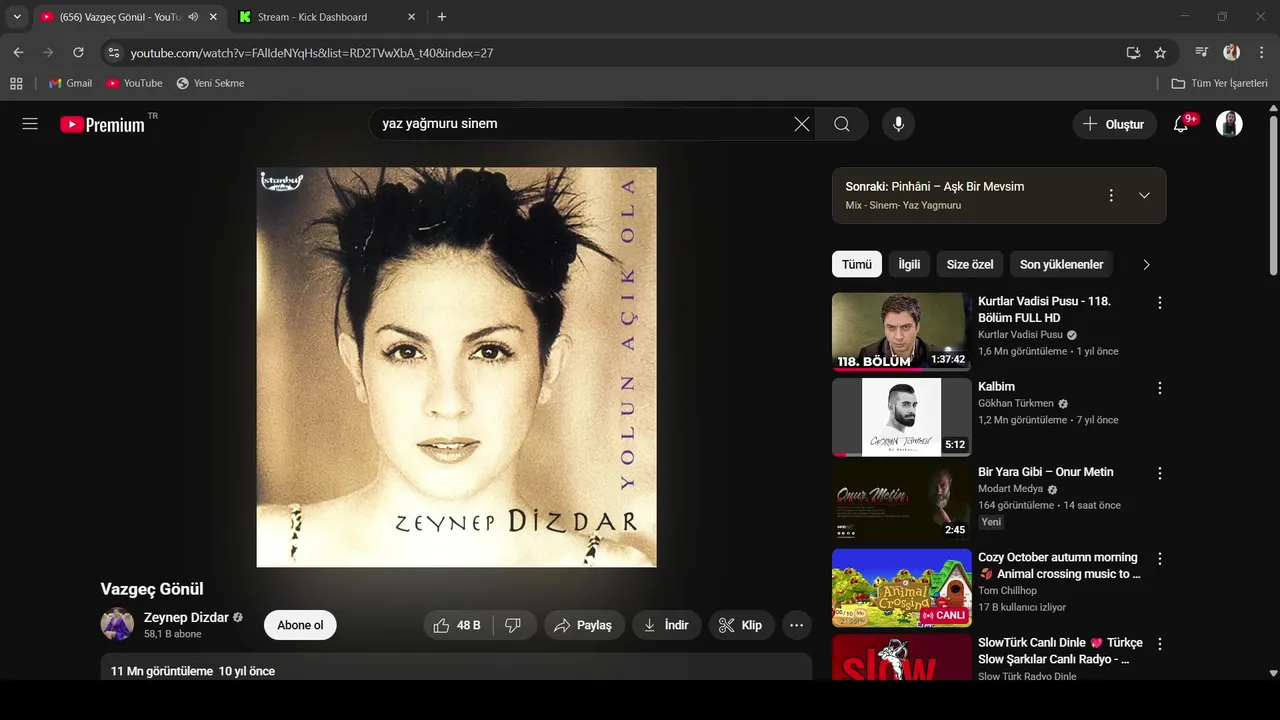Reload the current page

pyautogui.click(x=78, y=52)
